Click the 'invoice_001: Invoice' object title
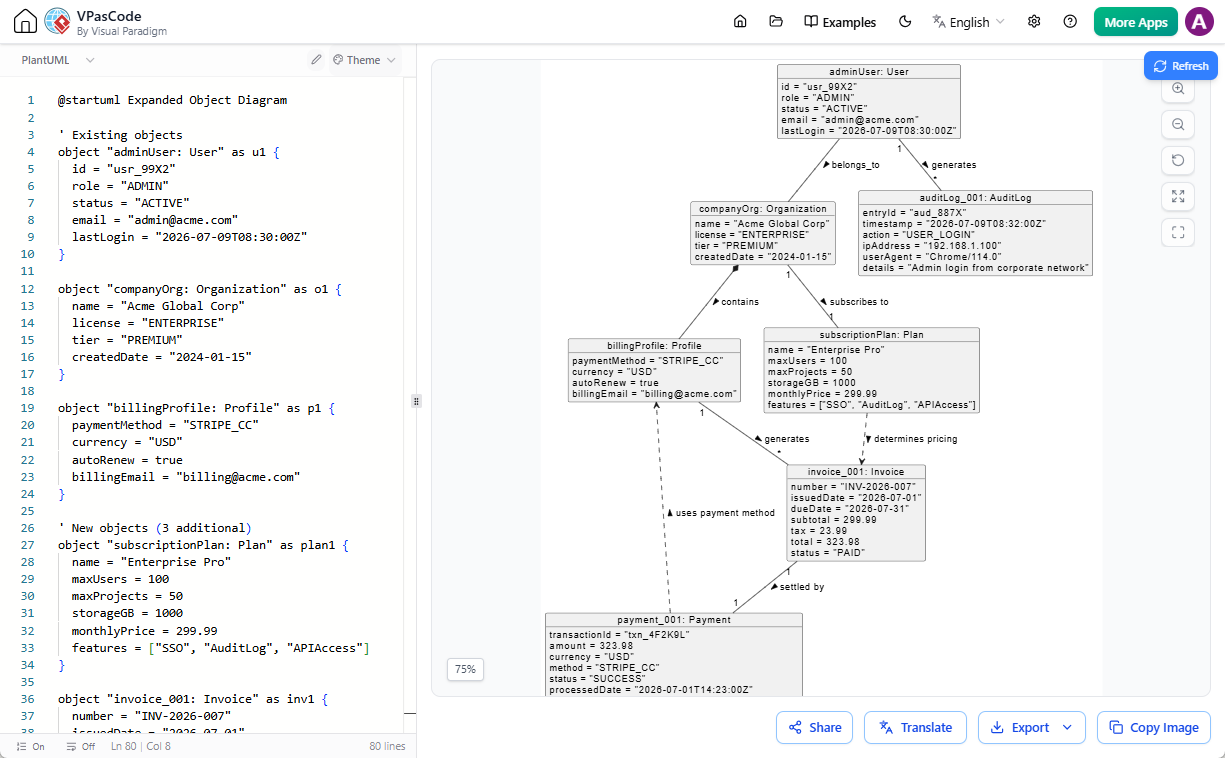 (856, 471)
